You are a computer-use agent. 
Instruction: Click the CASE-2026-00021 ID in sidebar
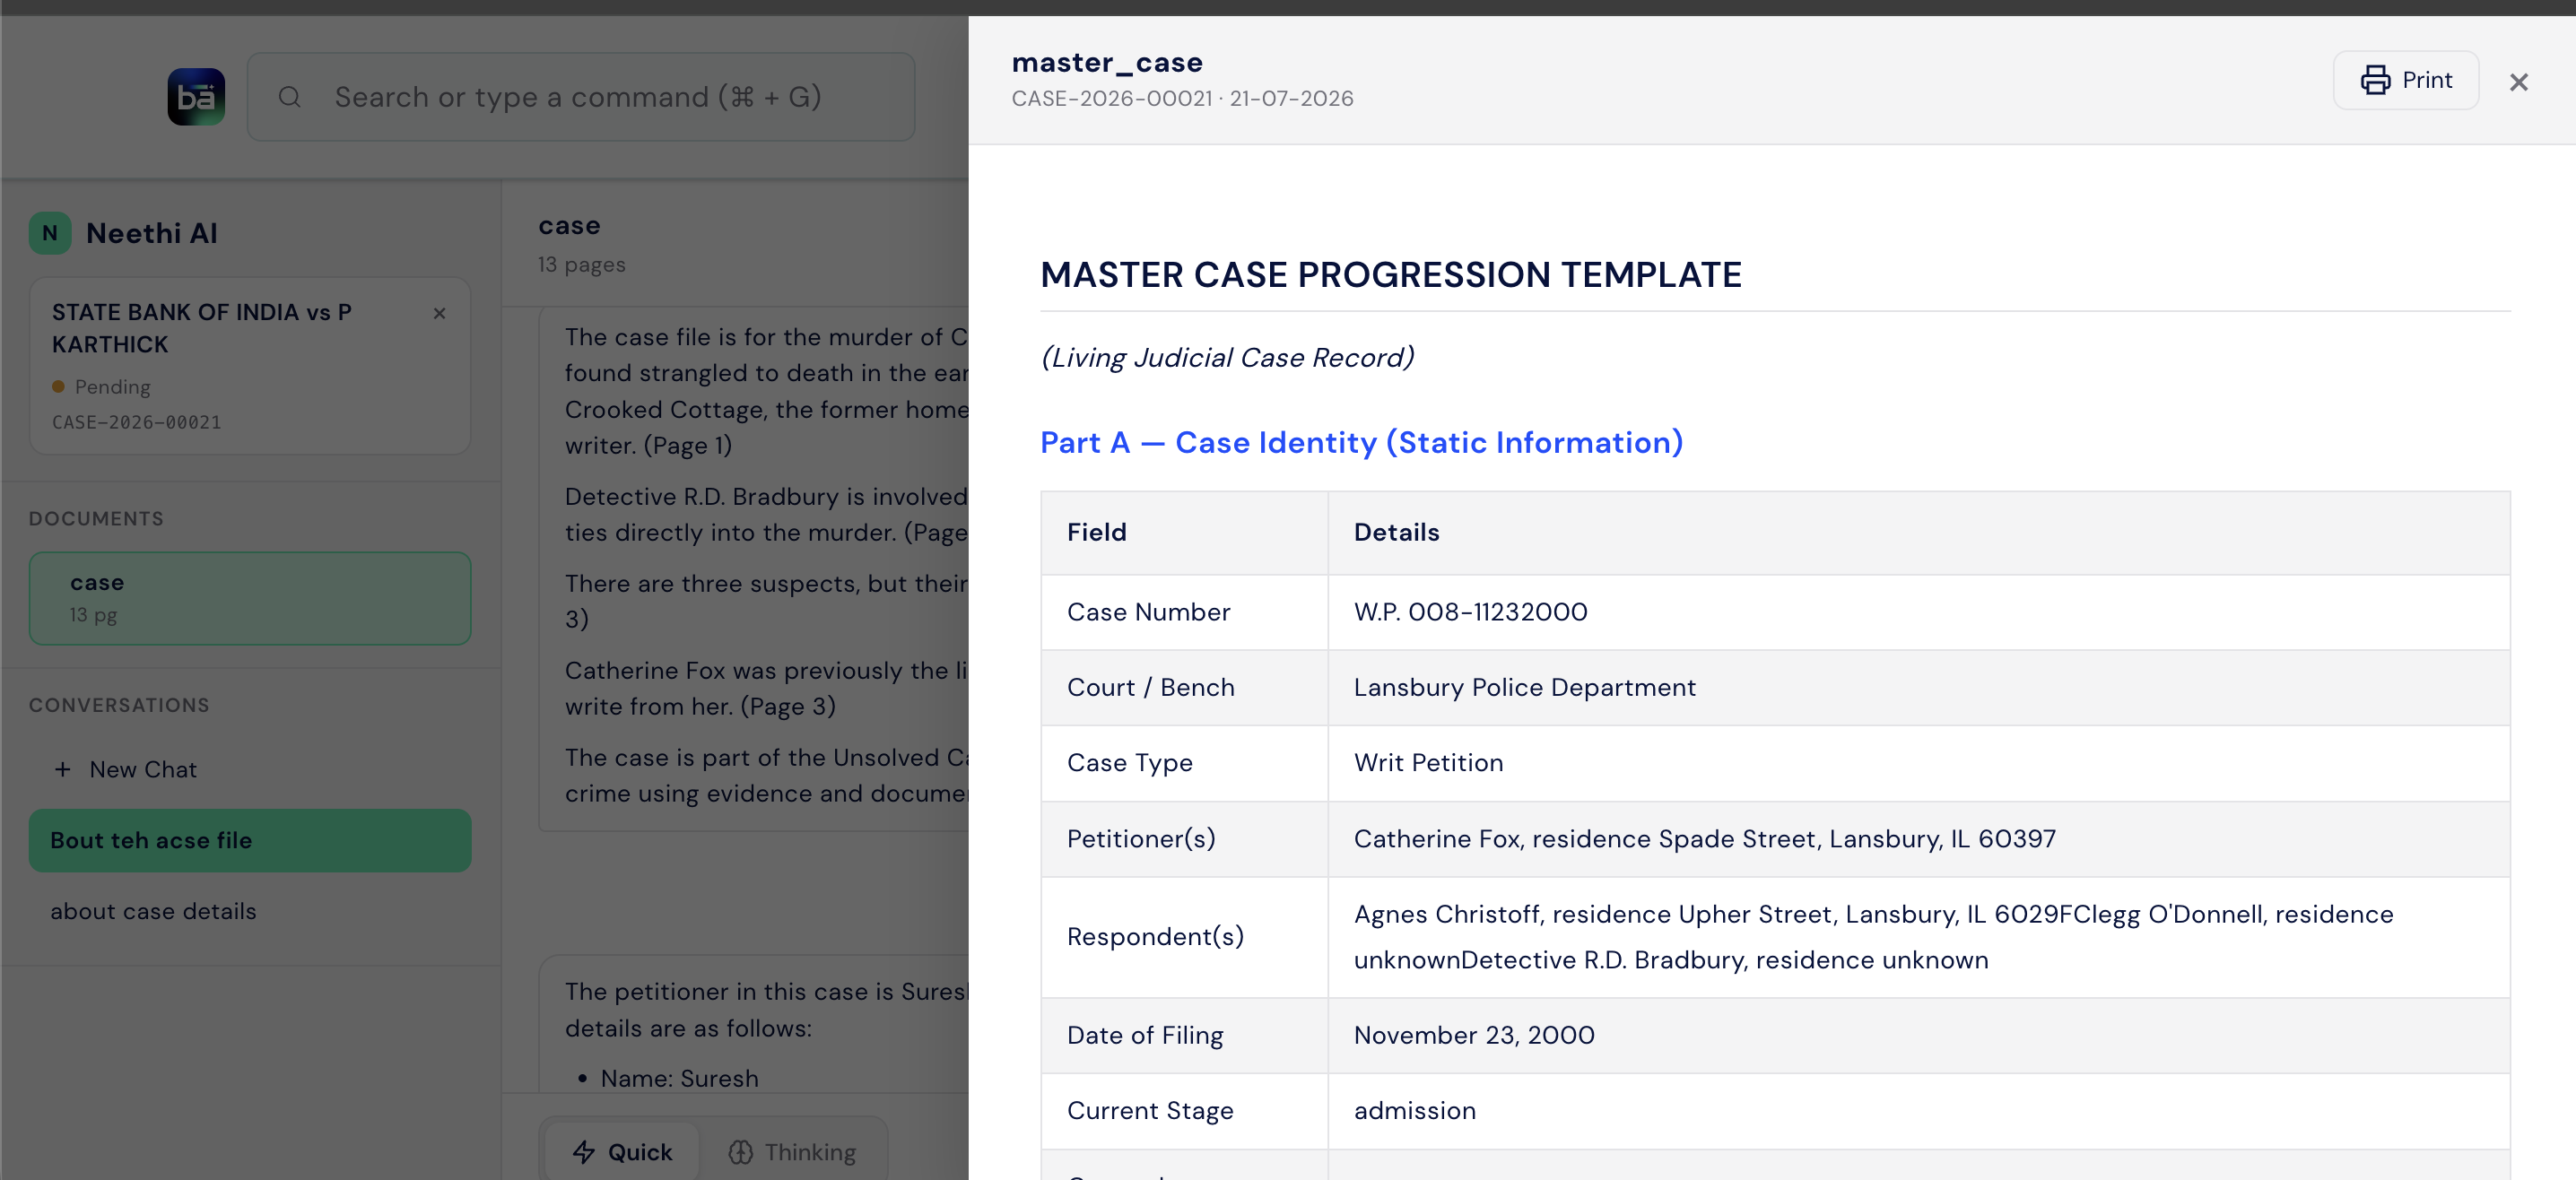tap(137, 422)
